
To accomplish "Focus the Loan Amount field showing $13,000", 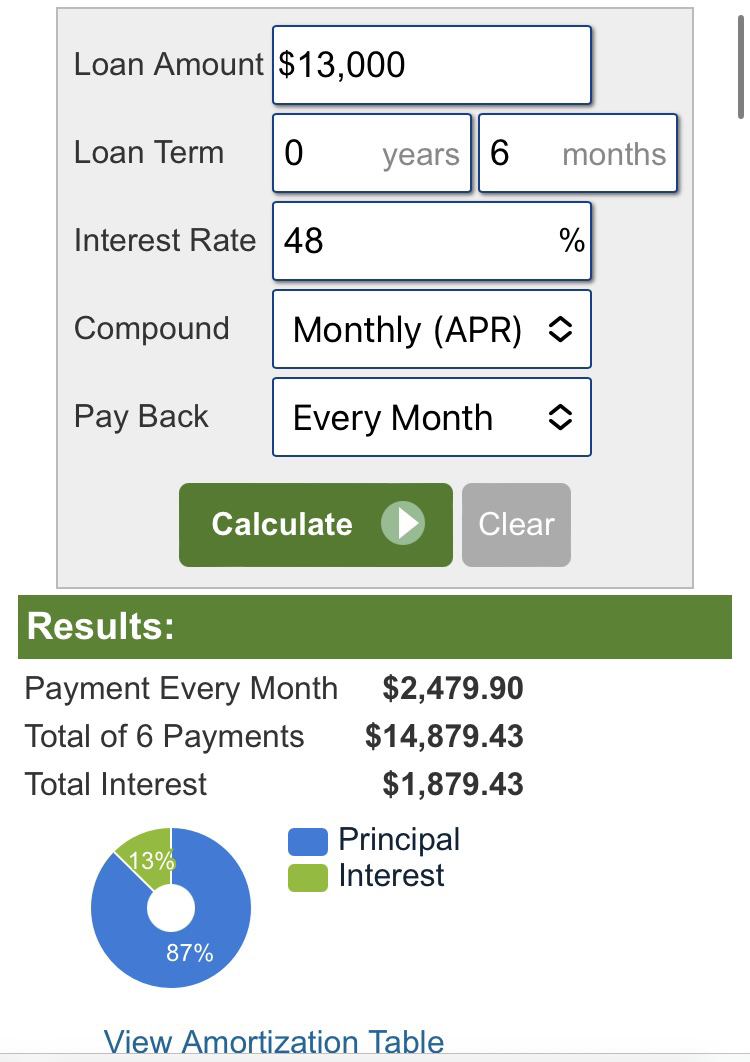I will pyautogui.click(x=432, y=65).
